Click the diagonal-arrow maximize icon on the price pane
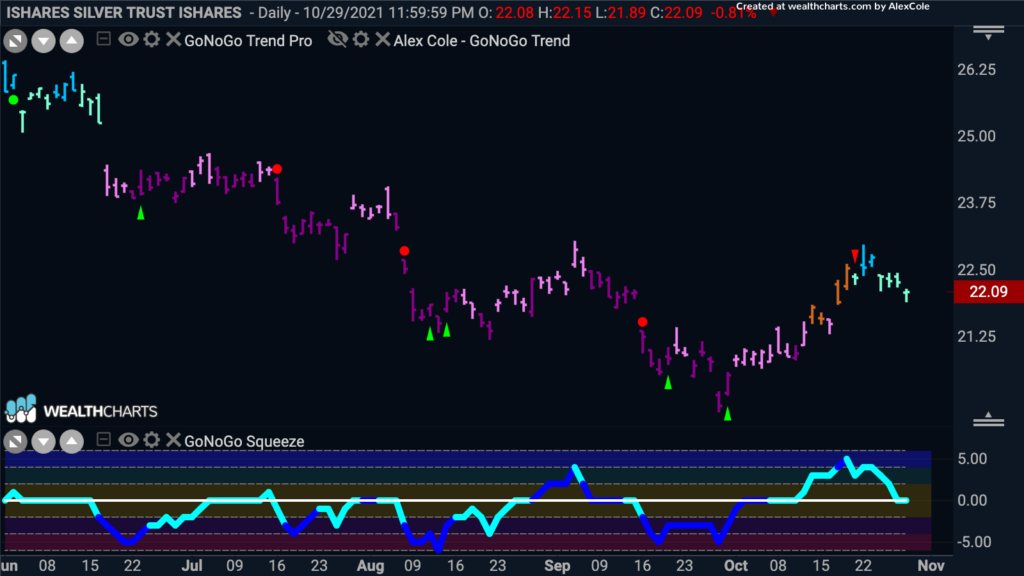This screenshot has height=576, width=1024. pos(15,41)
